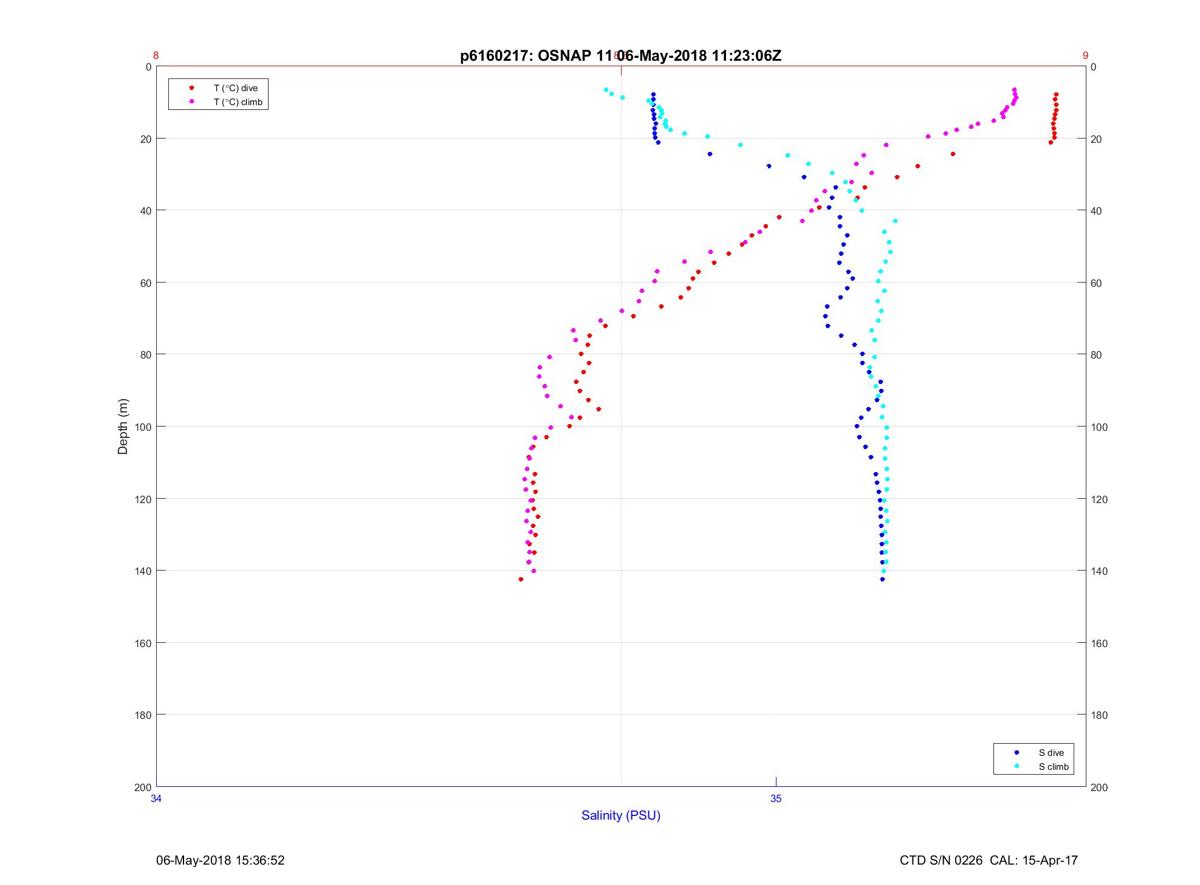Click the deepest blue S dive data point
Screen dimensions: 1200x885
[x=882, y=579]
